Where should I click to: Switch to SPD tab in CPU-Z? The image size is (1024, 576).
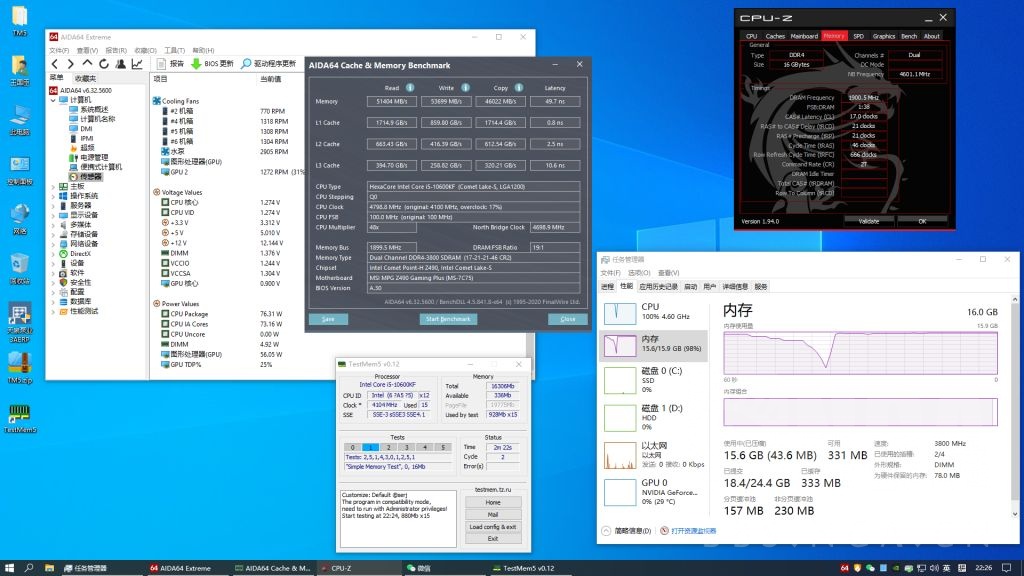(x=859, y=36)
